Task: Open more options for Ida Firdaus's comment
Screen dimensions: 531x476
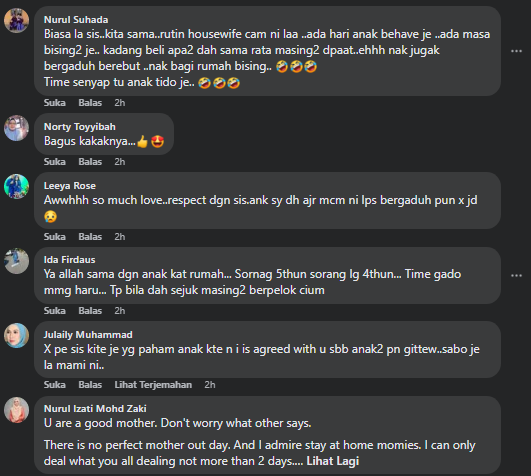Action: [516, 276]
